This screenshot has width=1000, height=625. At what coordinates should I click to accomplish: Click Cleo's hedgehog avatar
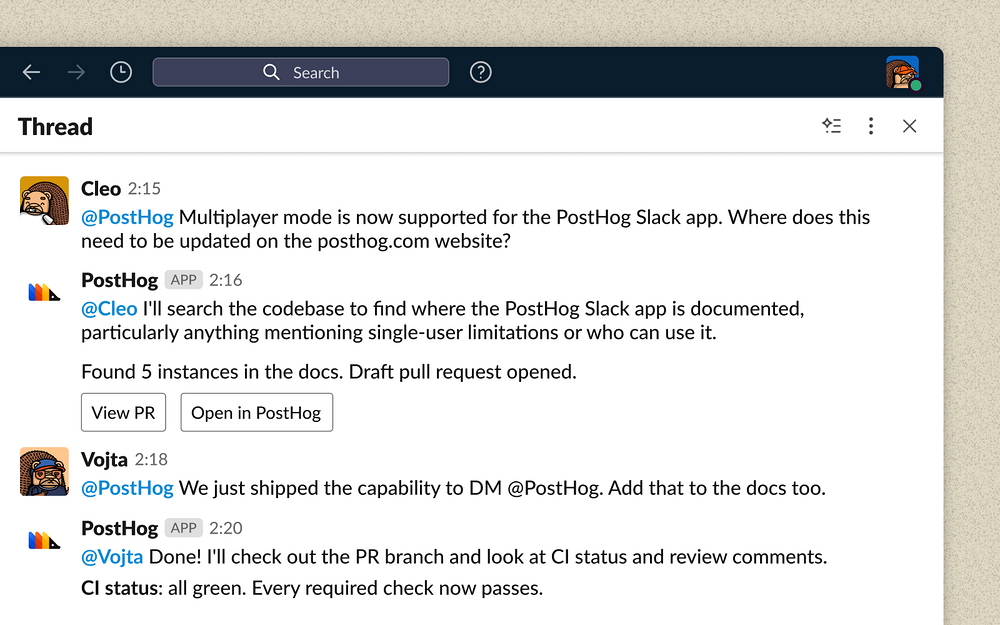click(44, 200)
